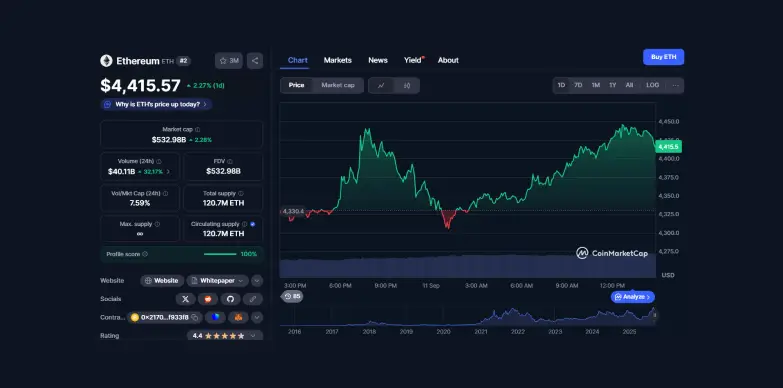Show info for Market cap

click(198, 129)
